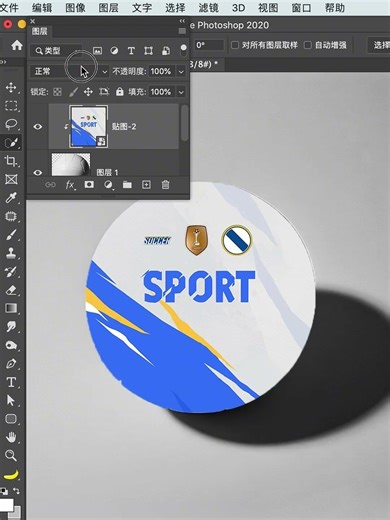Open the 滤镜 menu
Image resolution: width=390 pixels, height=520 pixels.
tap(208, 7)
